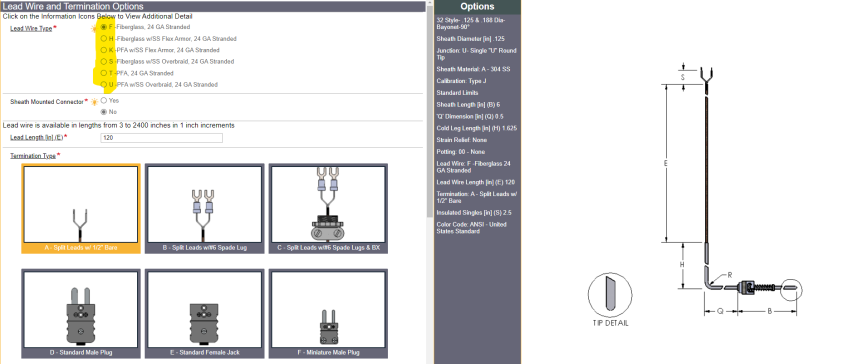Click info icon beside Sheath Mounted Connector
This screenshot has height=364, width=843.
coord(95,102)
